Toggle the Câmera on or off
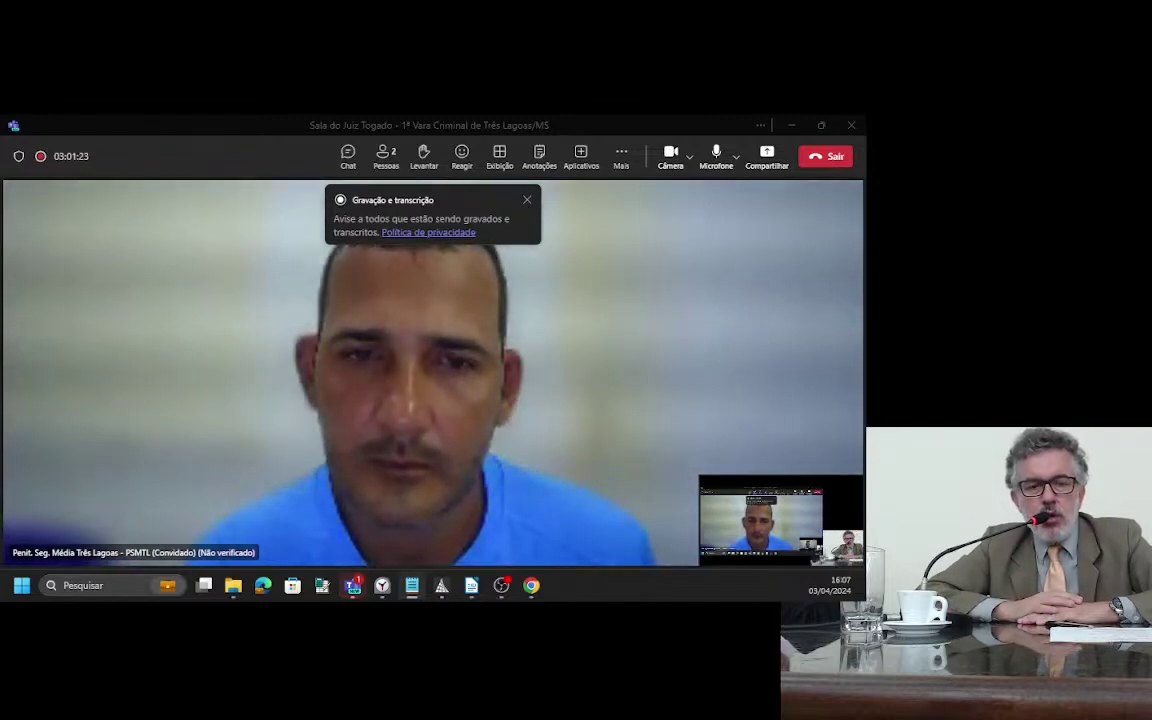Screen dimensions: 1152x720 tap(670, 156)
